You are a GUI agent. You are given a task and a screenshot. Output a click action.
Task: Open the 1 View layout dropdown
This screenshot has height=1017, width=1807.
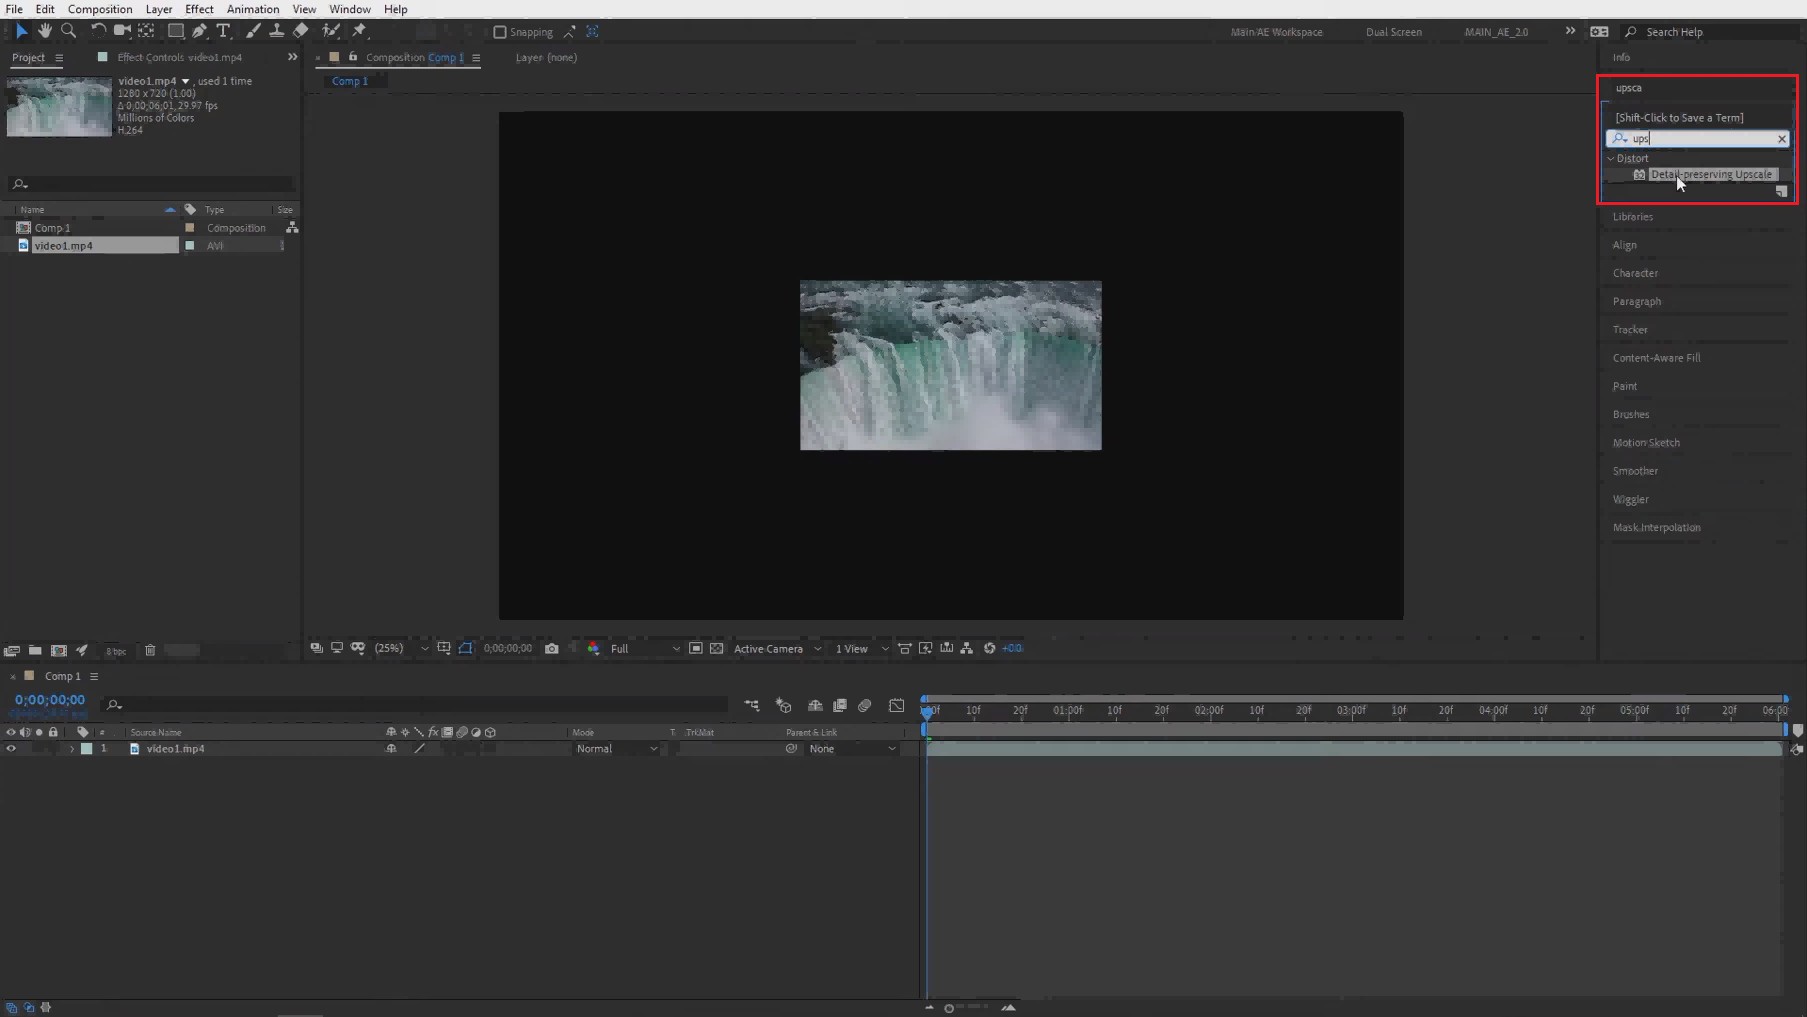pos(861,648)
